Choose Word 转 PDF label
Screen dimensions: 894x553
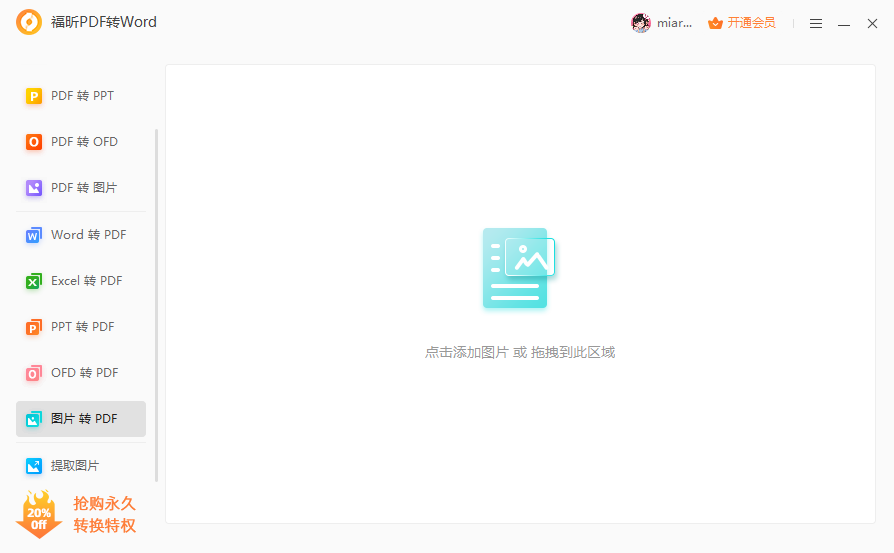pyautogui.click(x=88, y=235)
